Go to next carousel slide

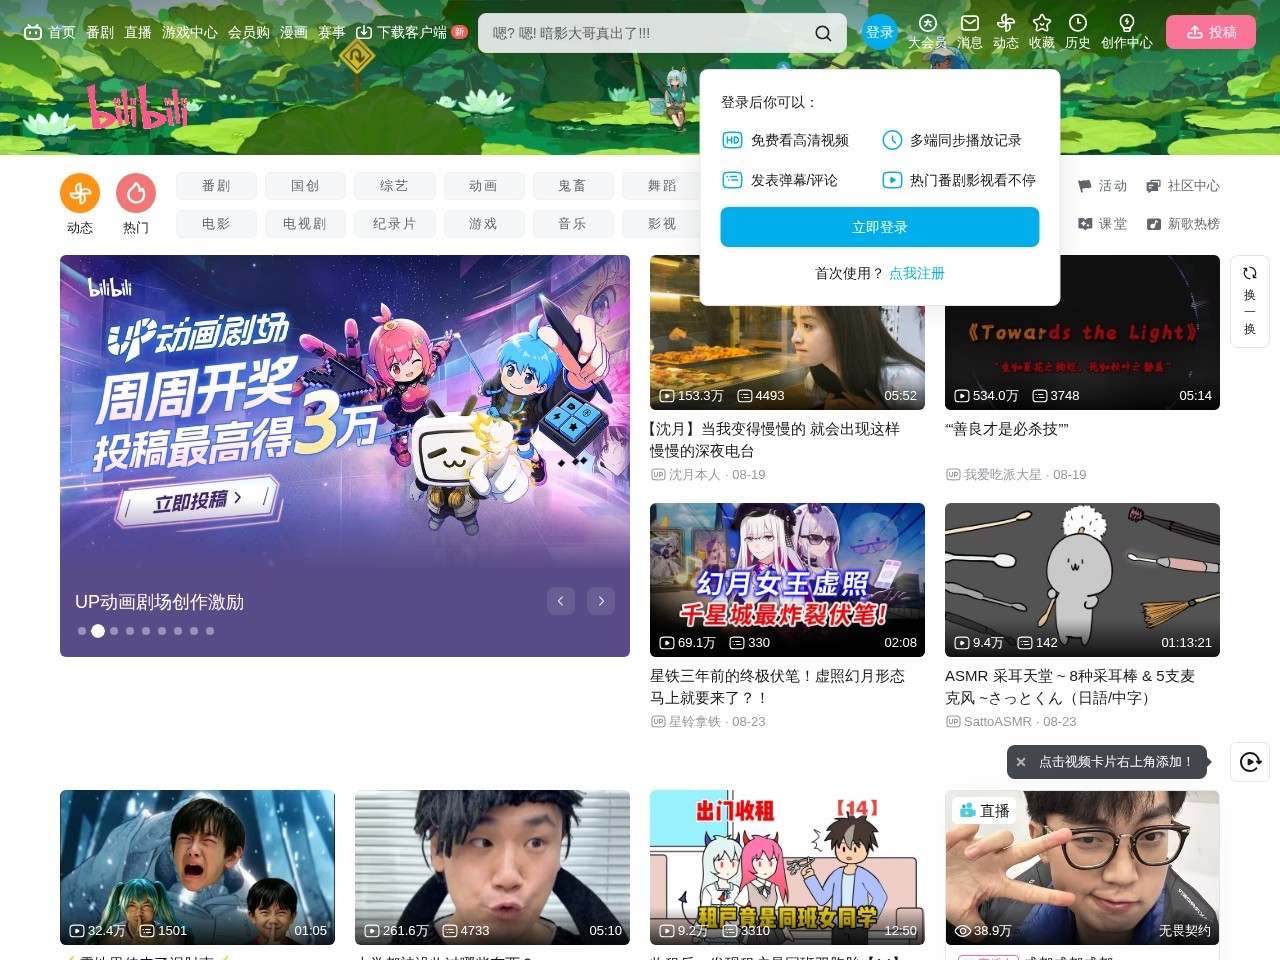pos(601,601)
